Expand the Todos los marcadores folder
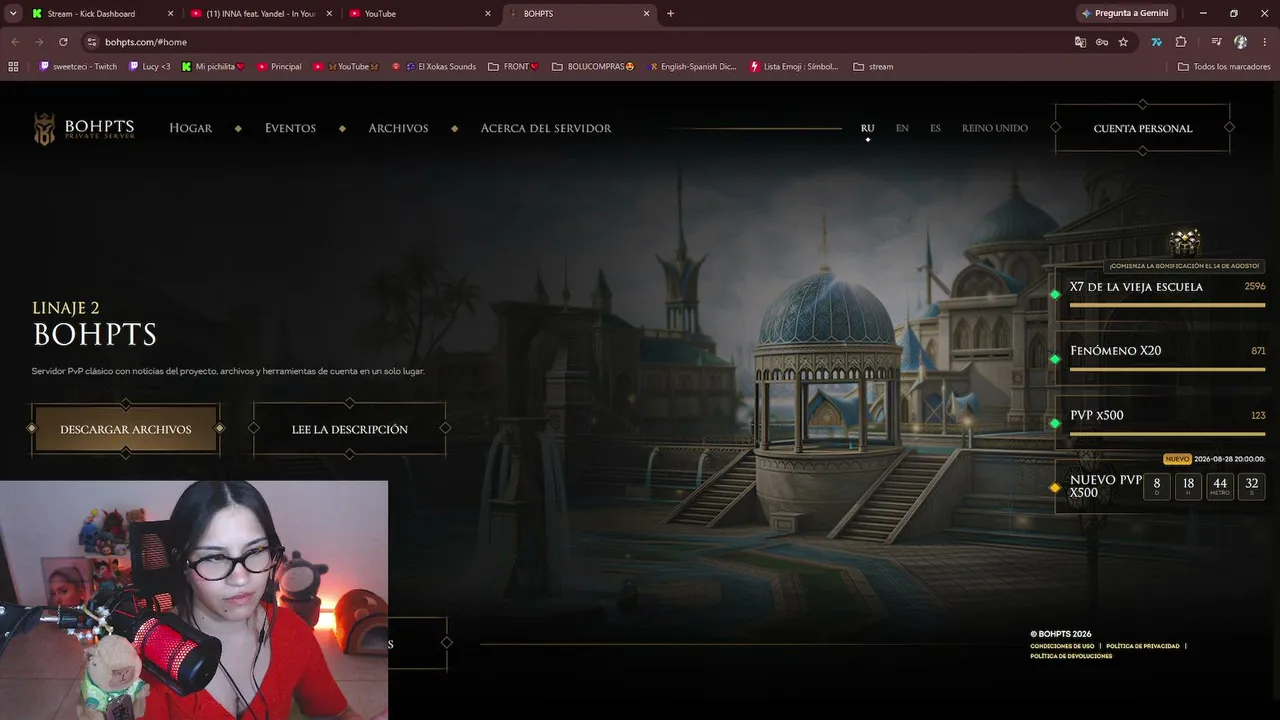 (x=1224, y=67)
